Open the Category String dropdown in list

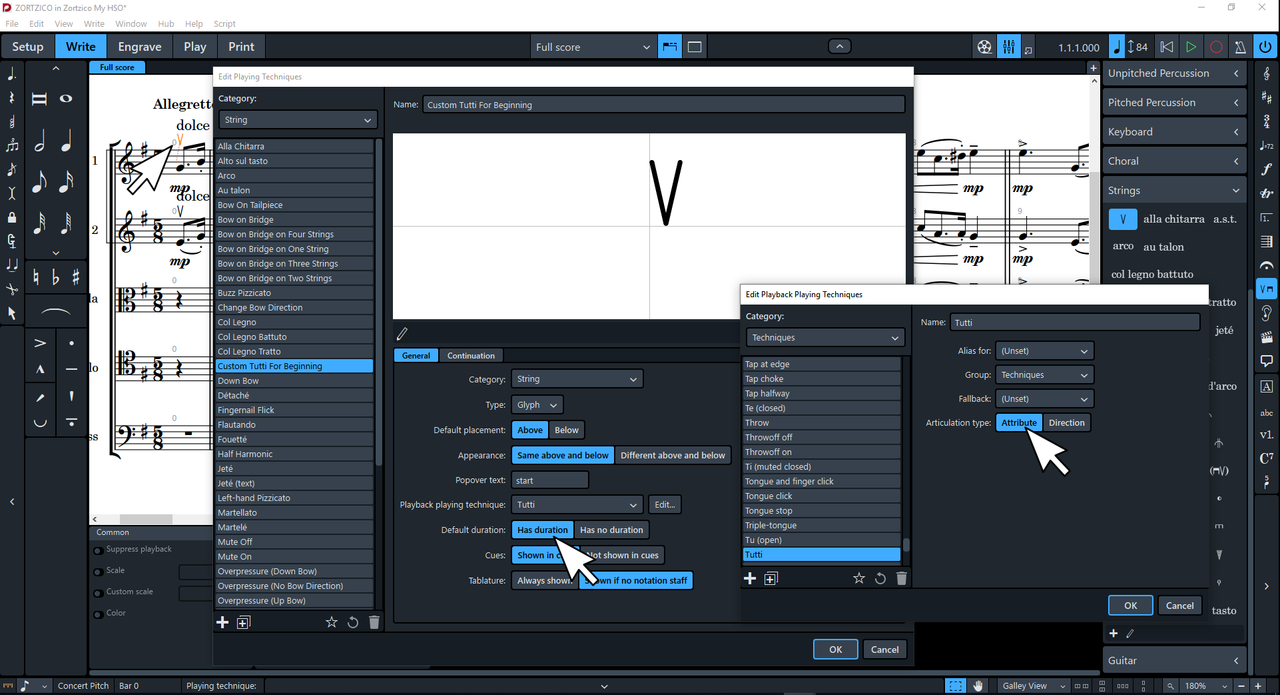pos(297,120)
